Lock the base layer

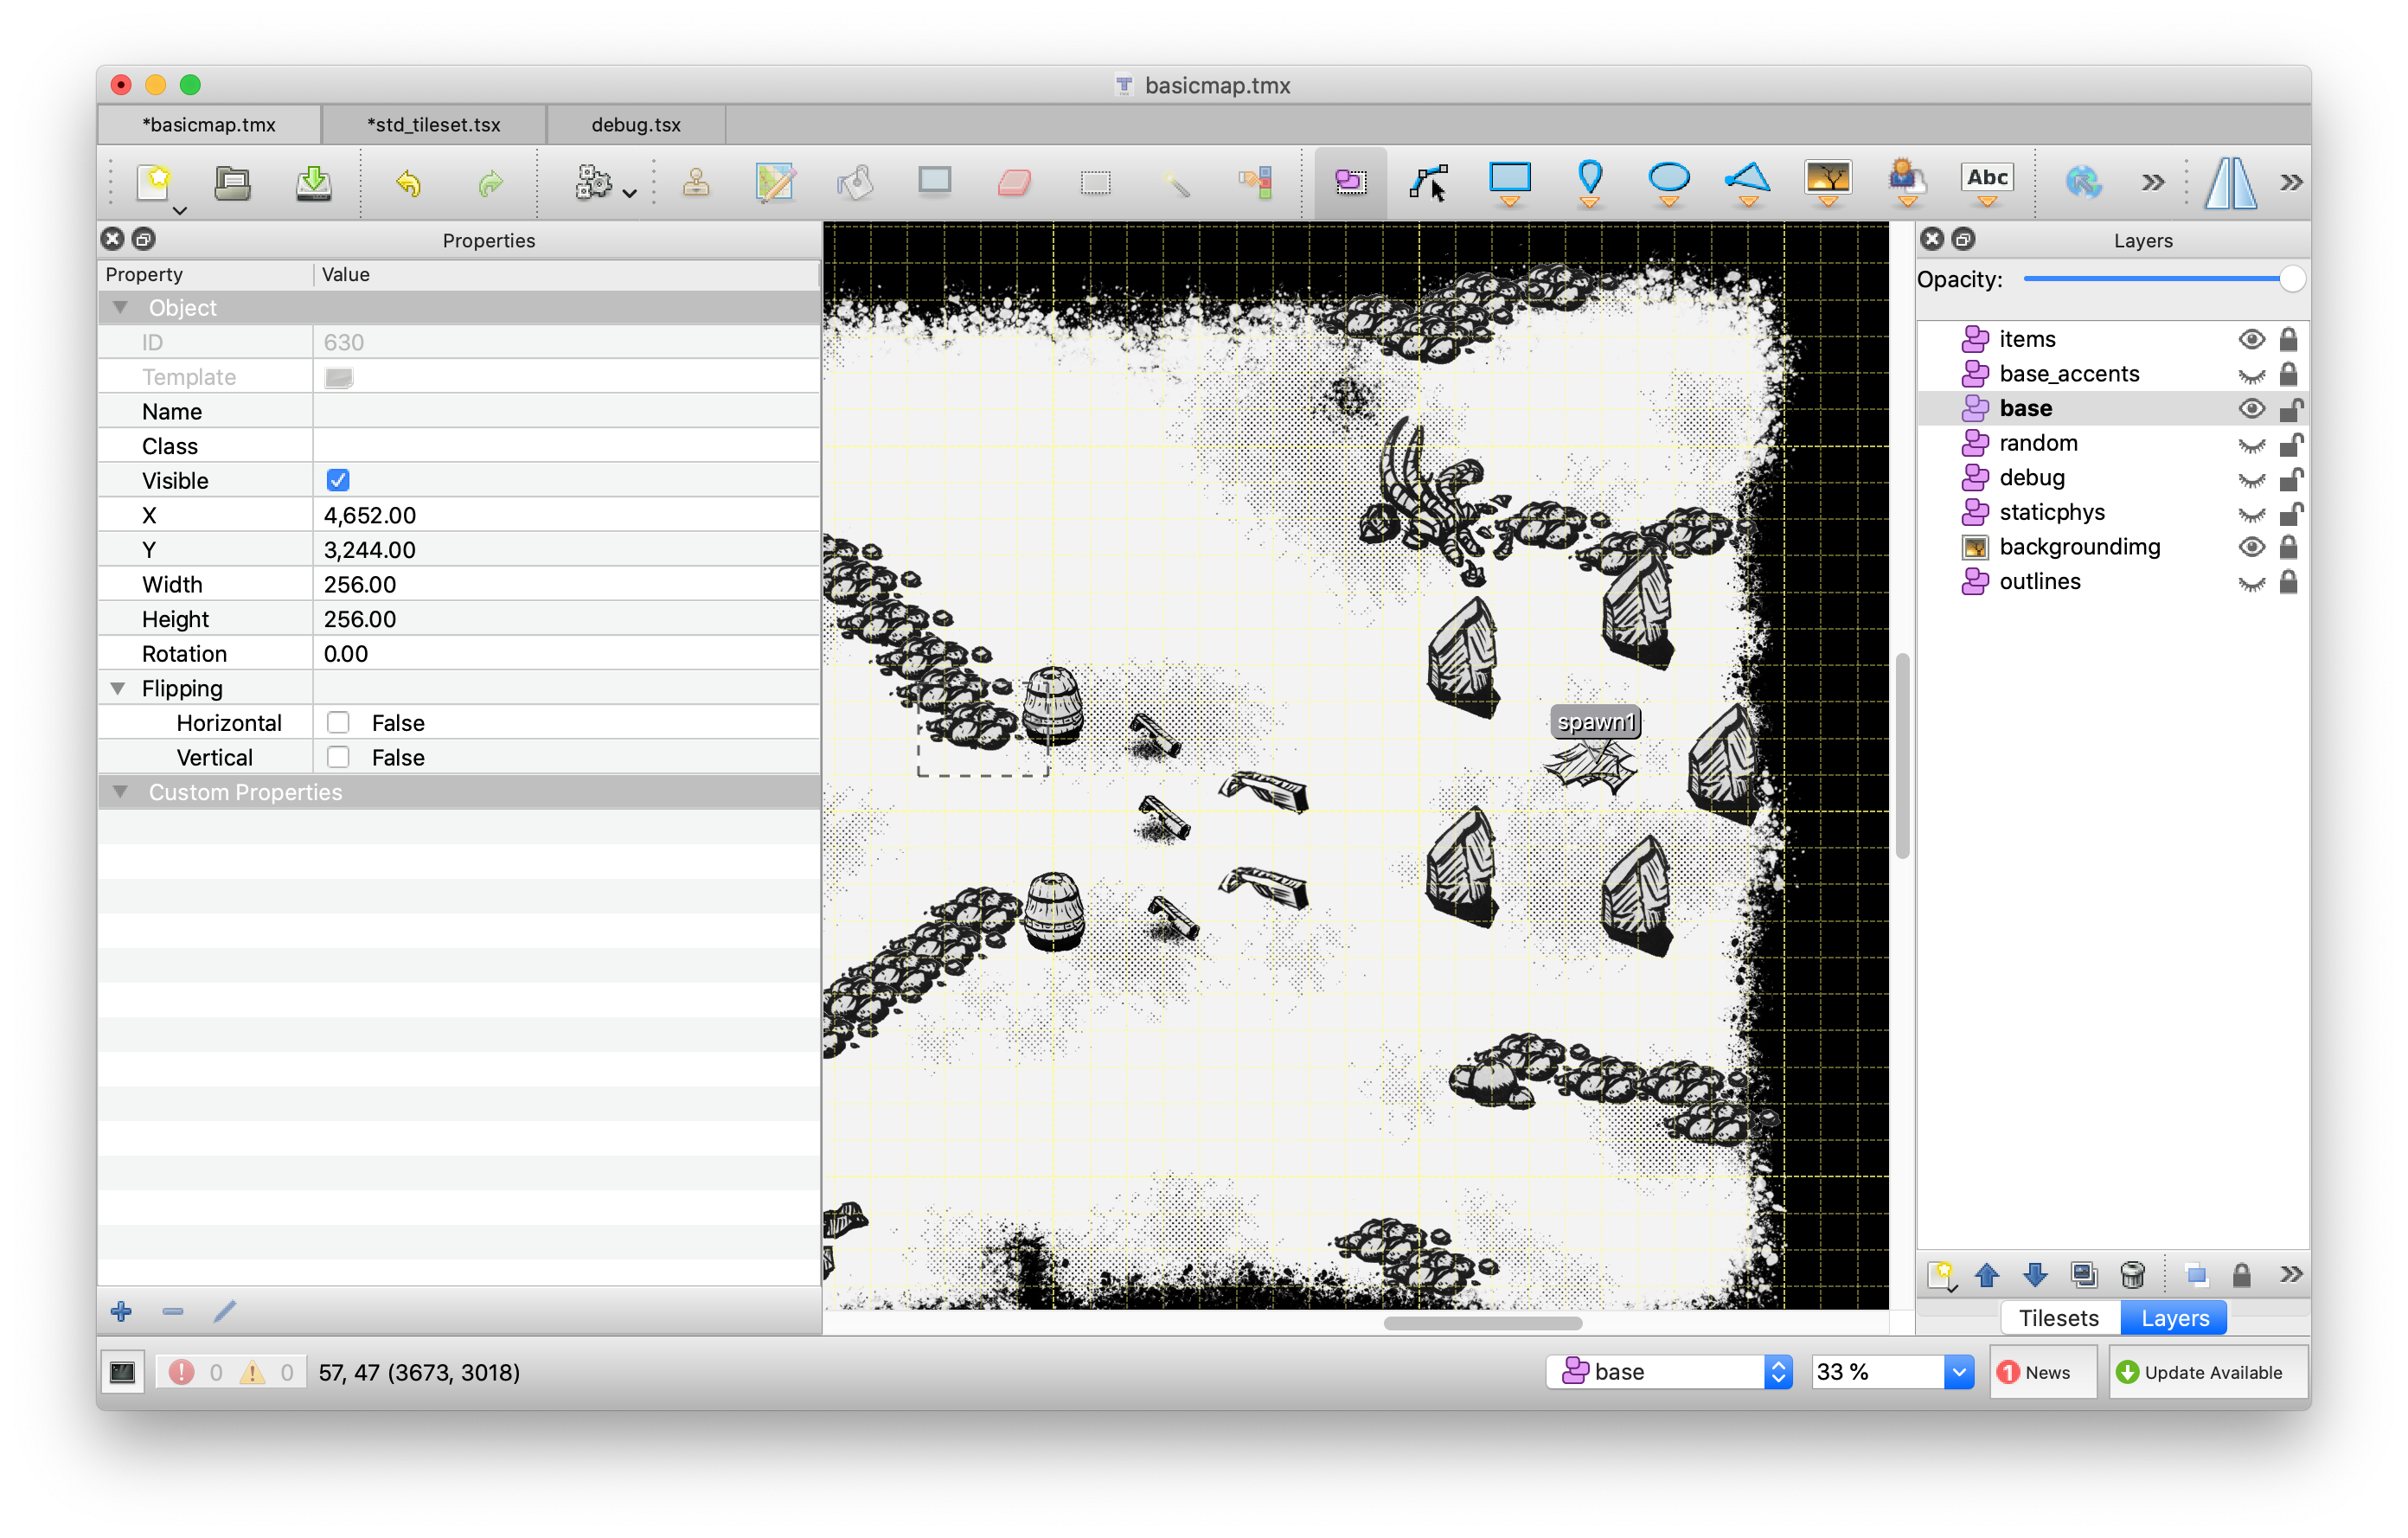click(x=2290, y=408)
